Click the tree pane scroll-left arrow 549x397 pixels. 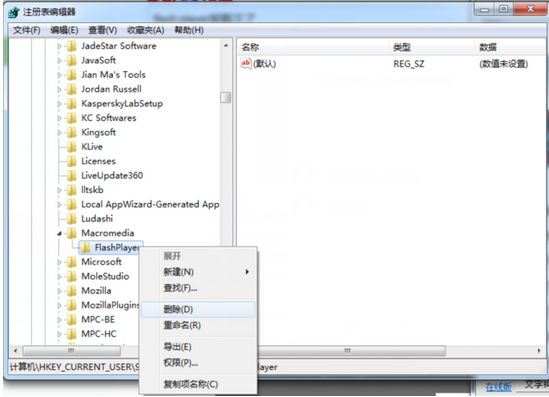click(x=15, y=350)
